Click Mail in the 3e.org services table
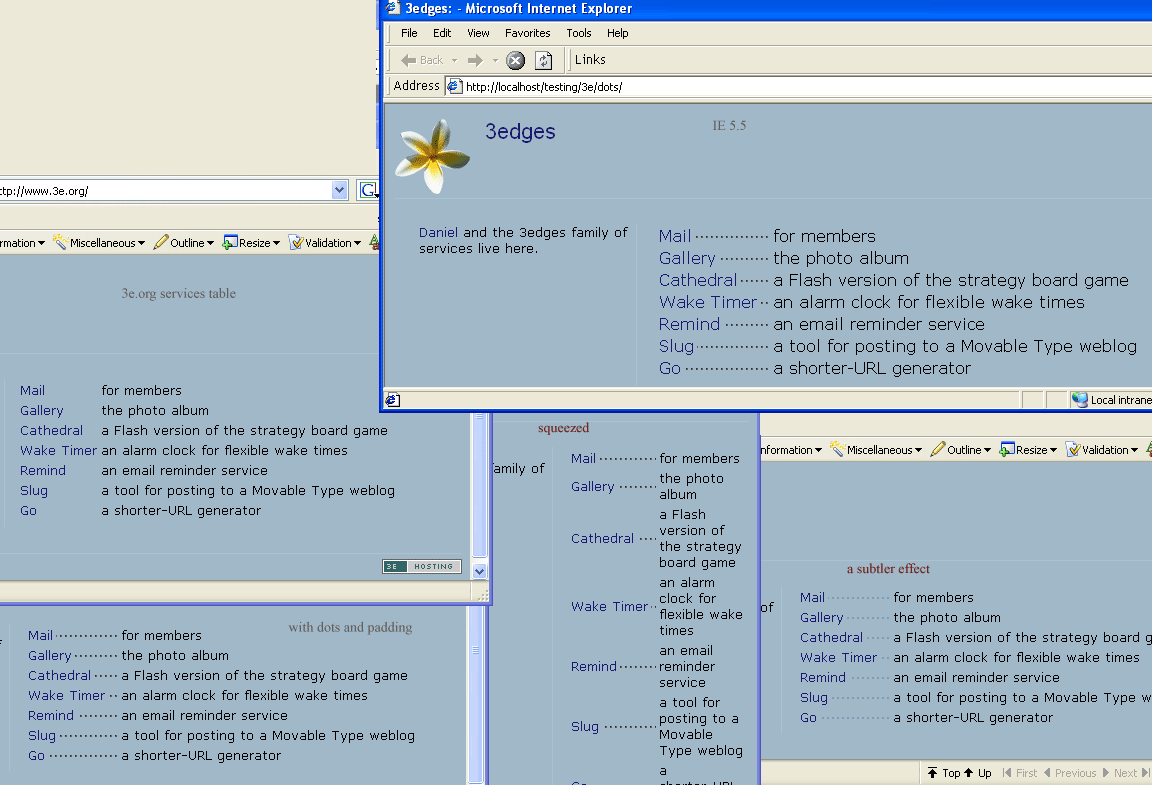Screen dimensions: 1152x785 click(x=32, y=390)
